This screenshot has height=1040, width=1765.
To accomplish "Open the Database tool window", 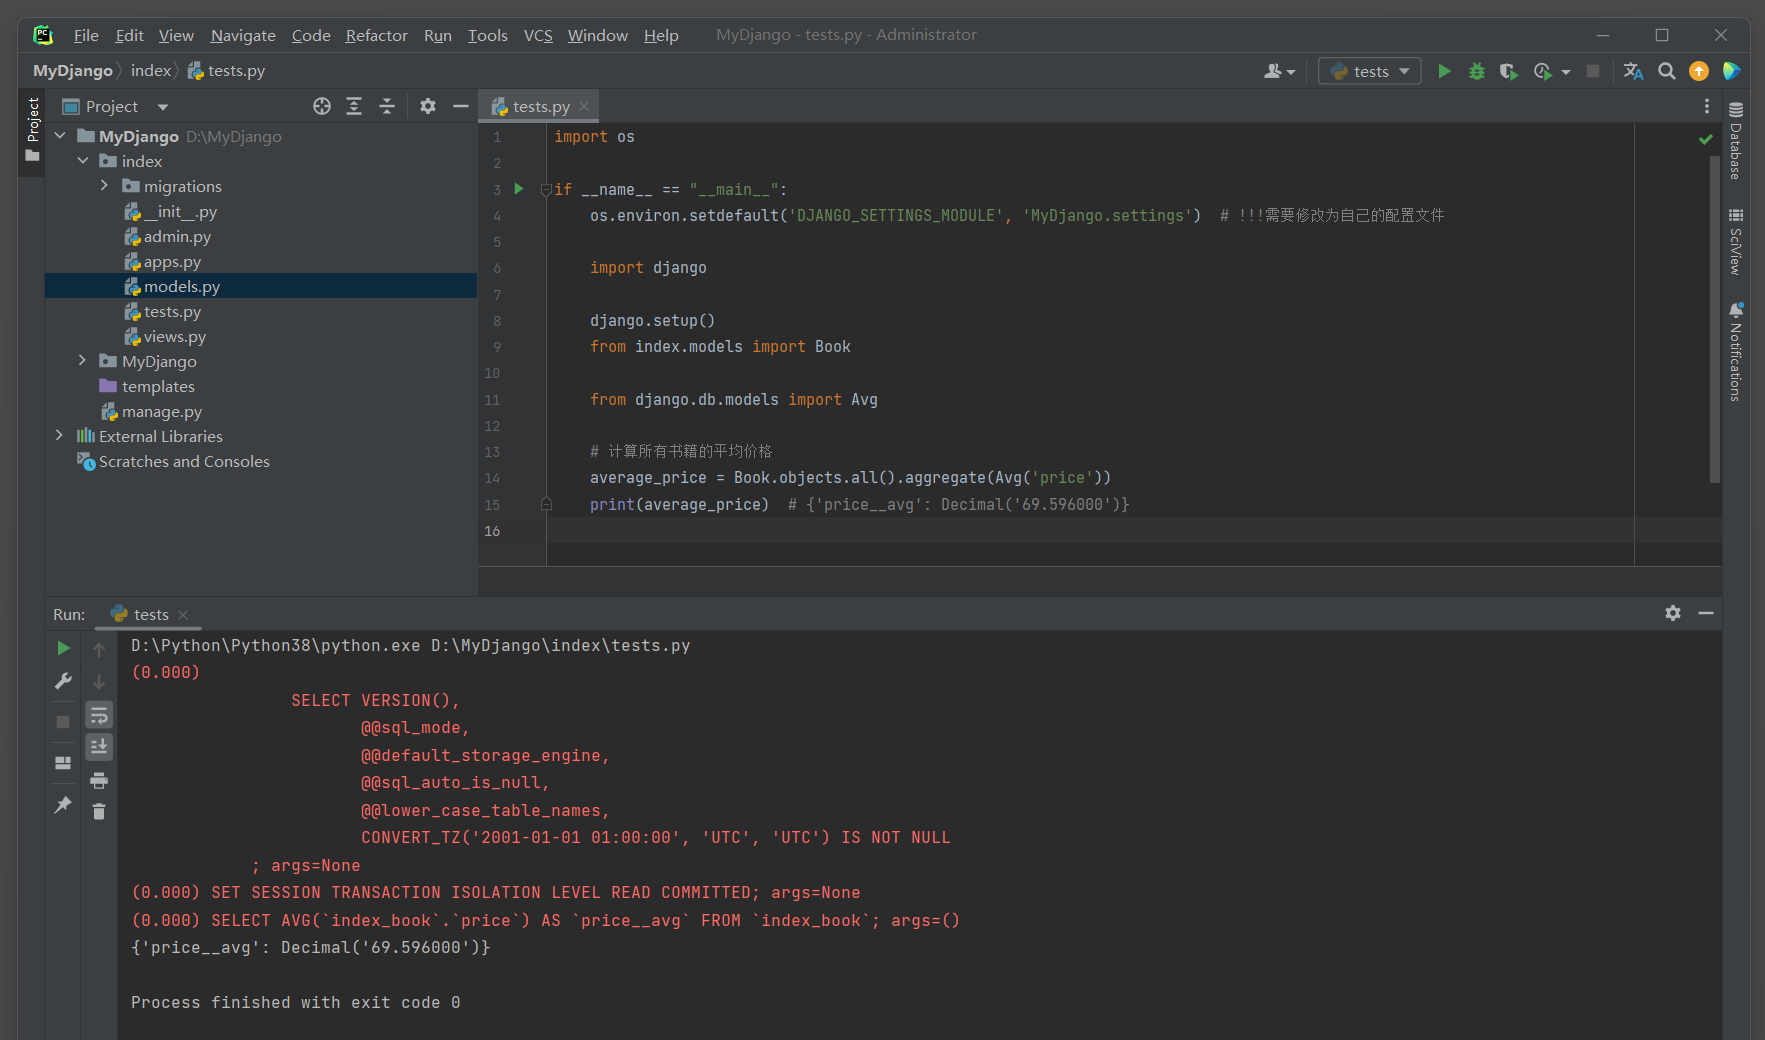I will [x=1736, y=140].
